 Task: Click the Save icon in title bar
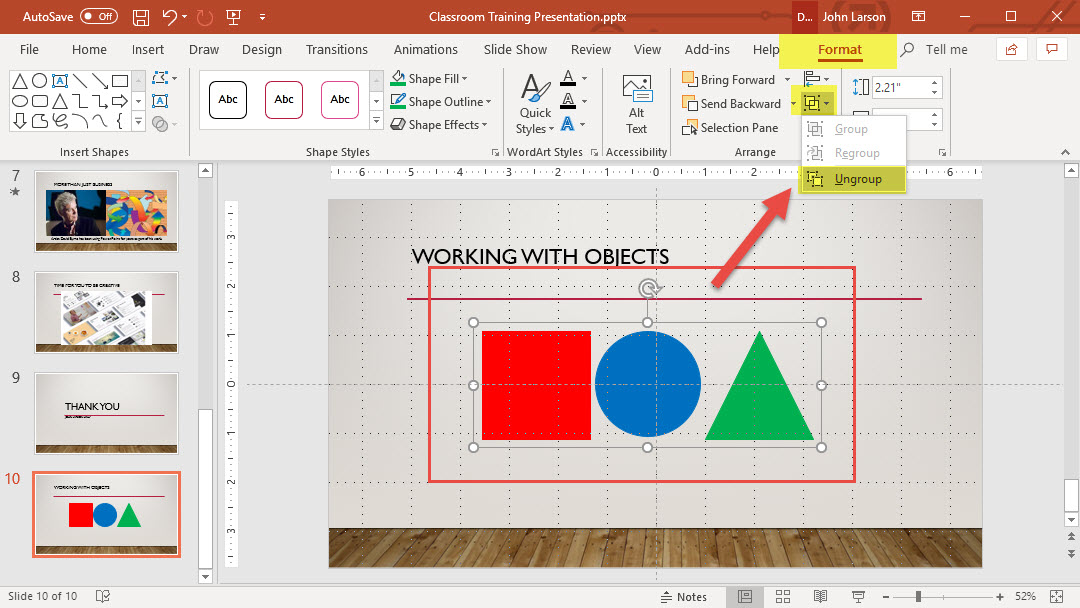coord(141,17)
